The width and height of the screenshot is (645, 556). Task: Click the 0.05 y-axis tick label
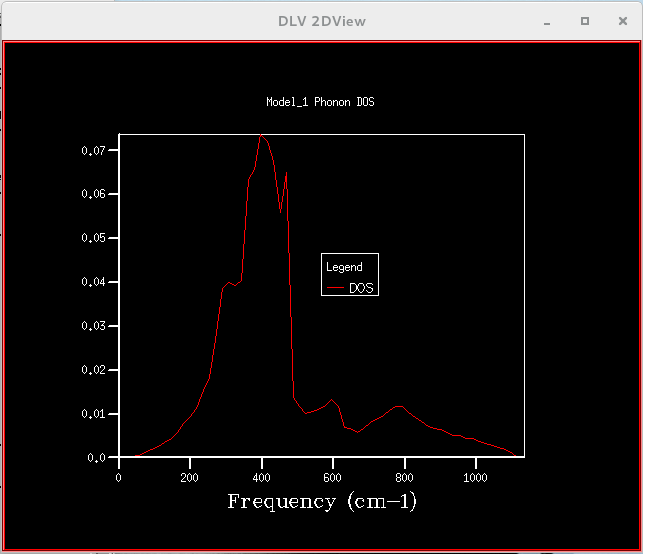point(93,238)
